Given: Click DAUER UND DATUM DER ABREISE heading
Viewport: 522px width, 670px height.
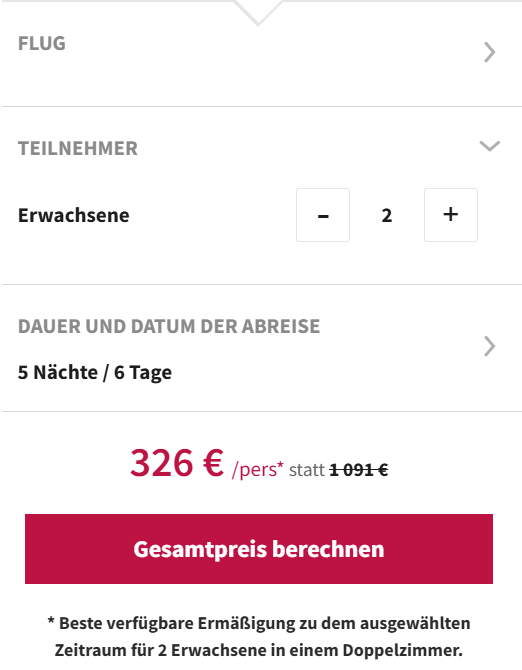Looking at the screenshot, I should [169, 326].
